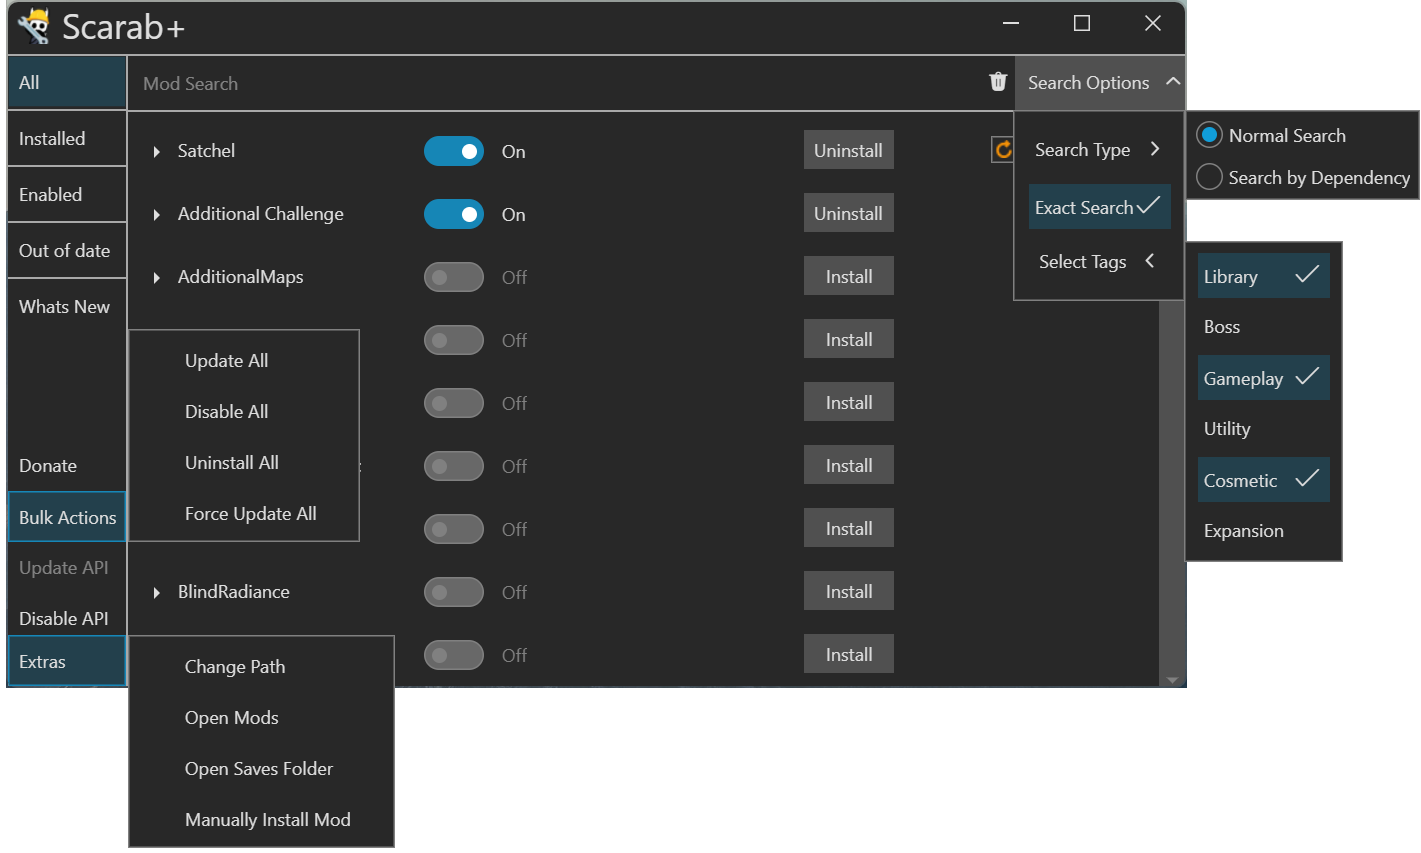
Task: Install the BlindRadiance mod
Action: click(x=848, y=591)
